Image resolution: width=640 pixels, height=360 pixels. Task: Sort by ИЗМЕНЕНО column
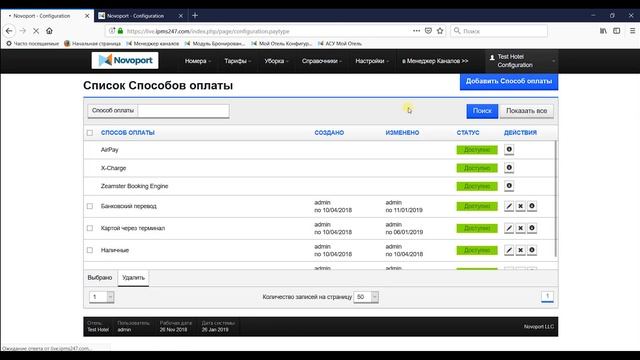(x=402, y=133)
